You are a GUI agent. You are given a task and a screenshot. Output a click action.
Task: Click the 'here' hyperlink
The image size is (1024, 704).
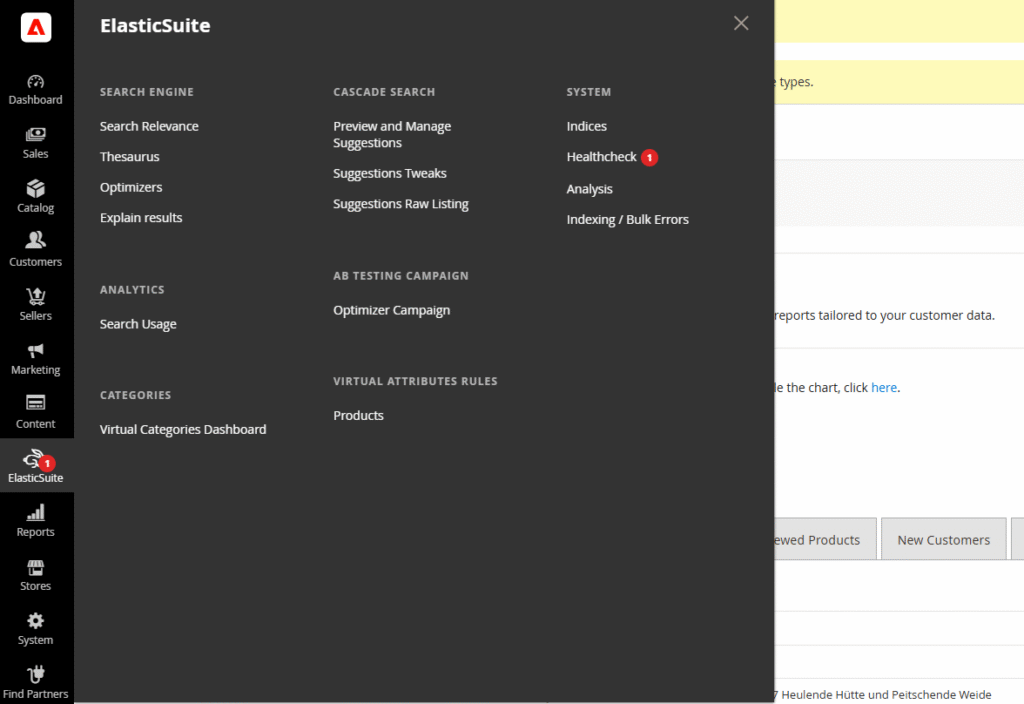point(884,387)
